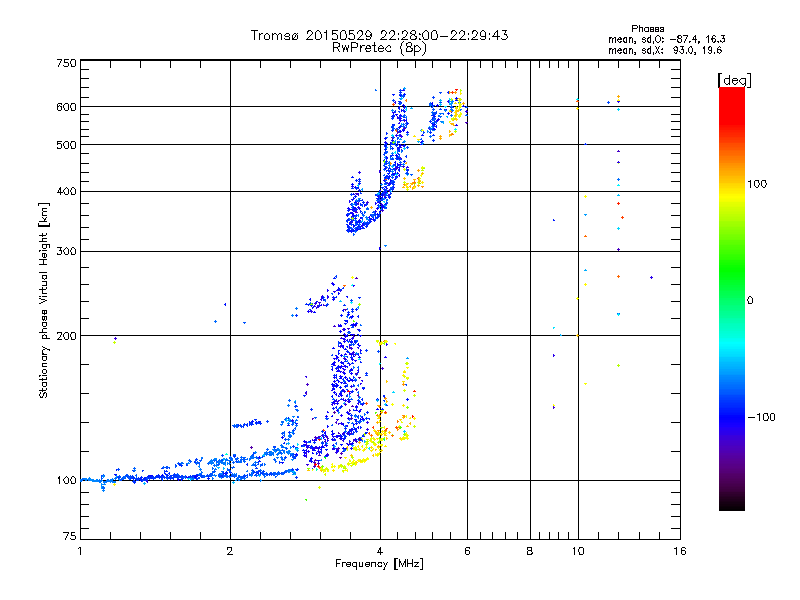Image resolution: width=800 pixels, height=600 pixels.
Task: Click the y-axis '500' tick label
Action: (x=67, y=145)
